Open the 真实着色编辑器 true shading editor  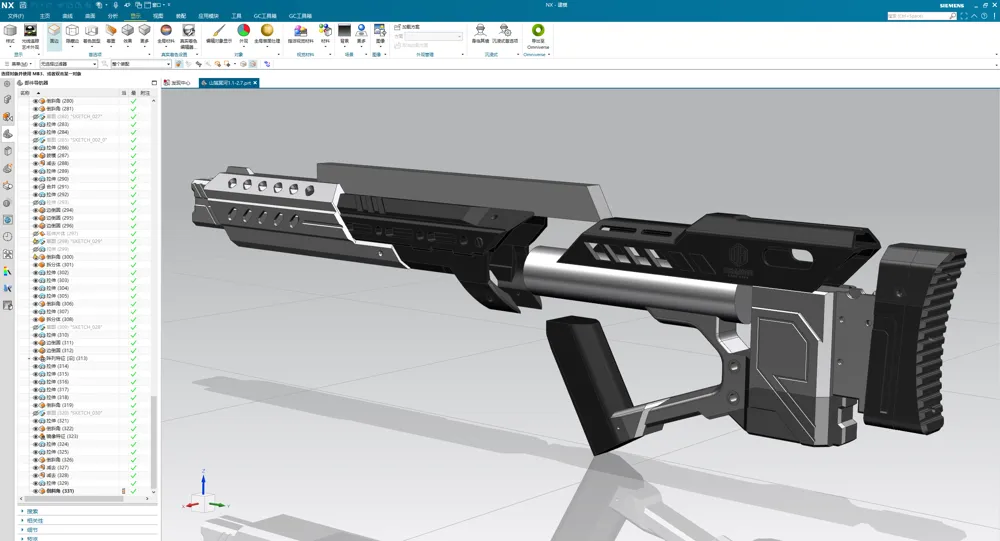(188, 36)
